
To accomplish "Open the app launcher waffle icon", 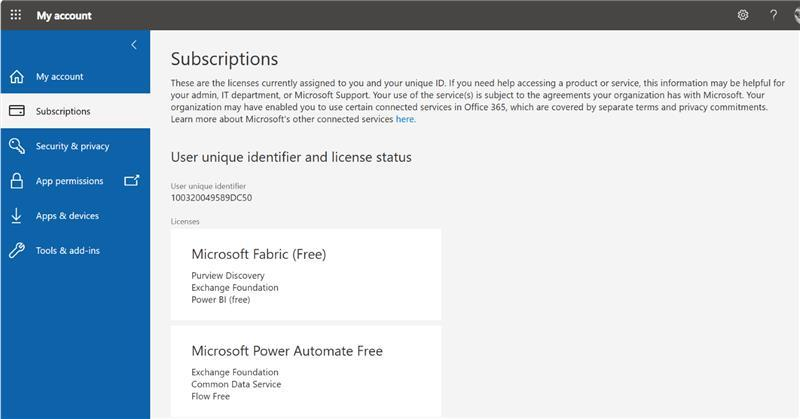I will pos(16,15).
